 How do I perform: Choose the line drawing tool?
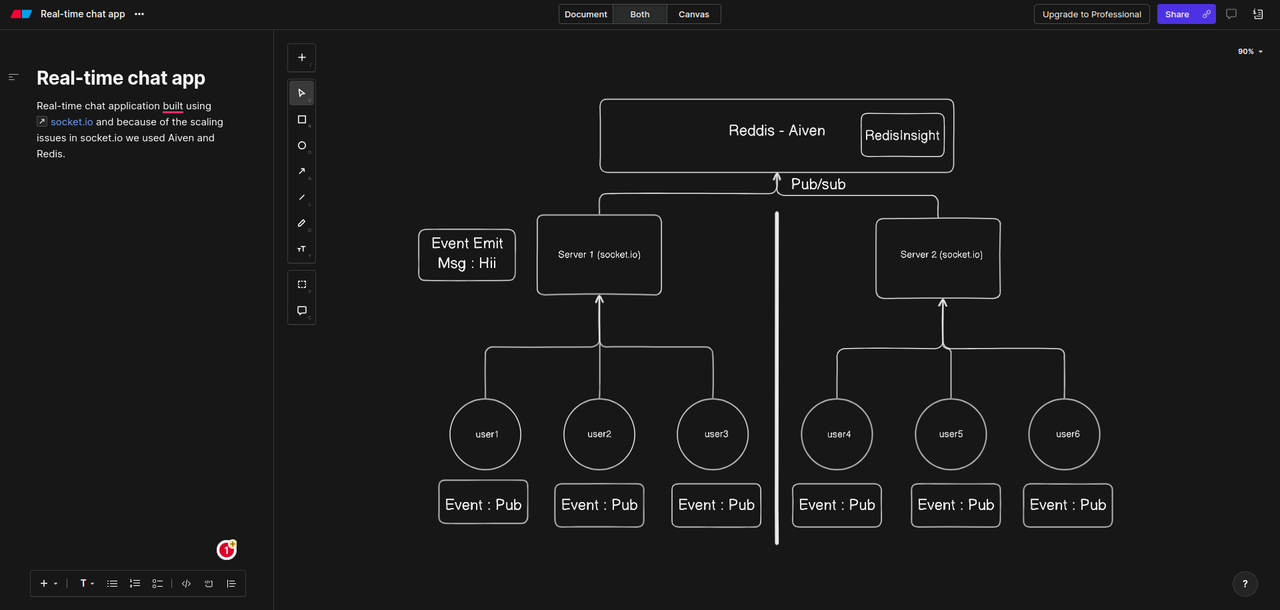click(302, 197)
